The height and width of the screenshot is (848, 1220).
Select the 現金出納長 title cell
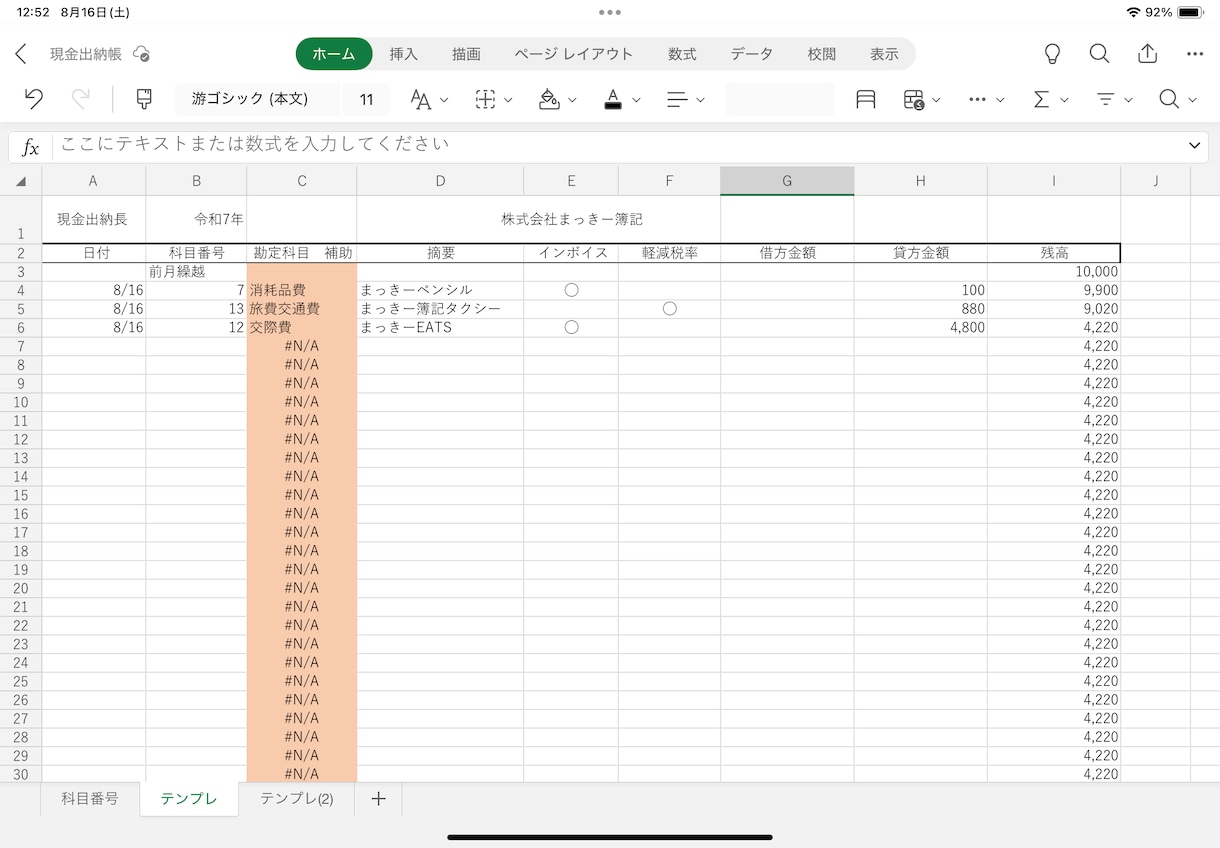pos(93,219)
